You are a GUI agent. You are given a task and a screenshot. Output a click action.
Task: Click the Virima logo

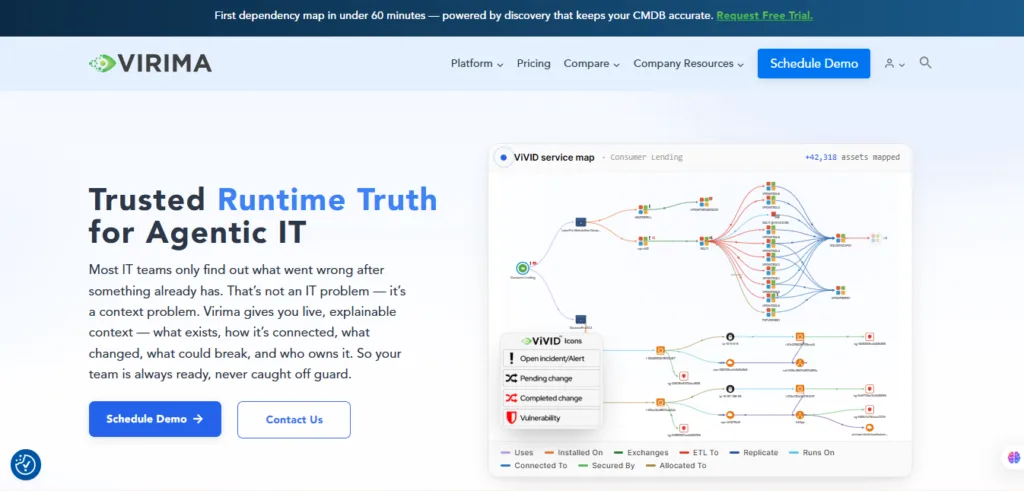[x=150, y=63]
